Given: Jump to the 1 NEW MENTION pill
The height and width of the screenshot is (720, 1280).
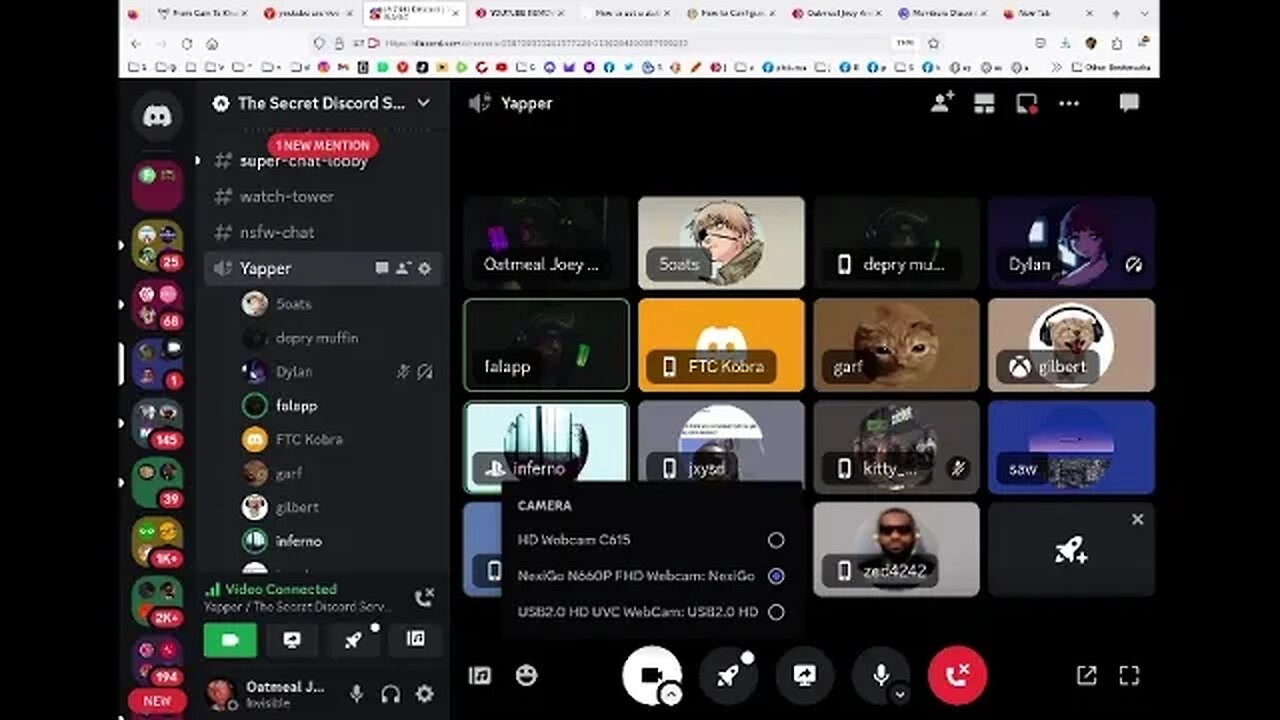Looking at the screenshot, I should [322, 145].
